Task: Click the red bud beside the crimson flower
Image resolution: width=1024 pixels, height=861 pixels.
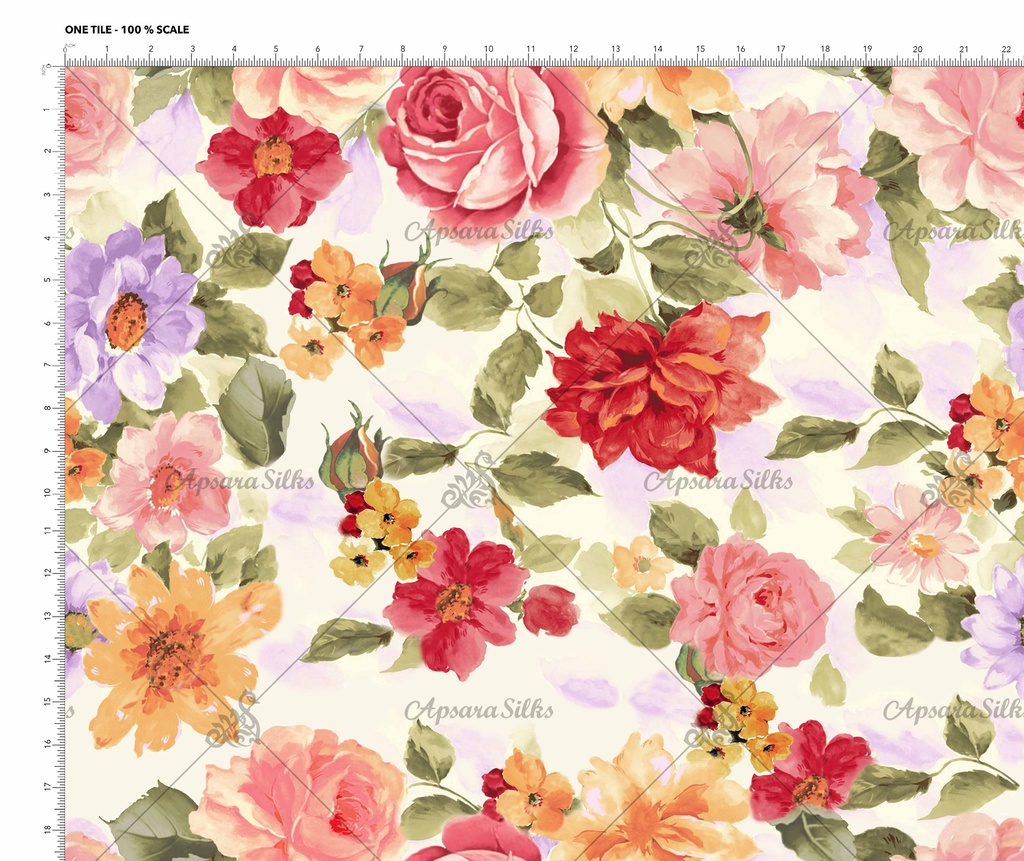Action: [x=550, y=610]
